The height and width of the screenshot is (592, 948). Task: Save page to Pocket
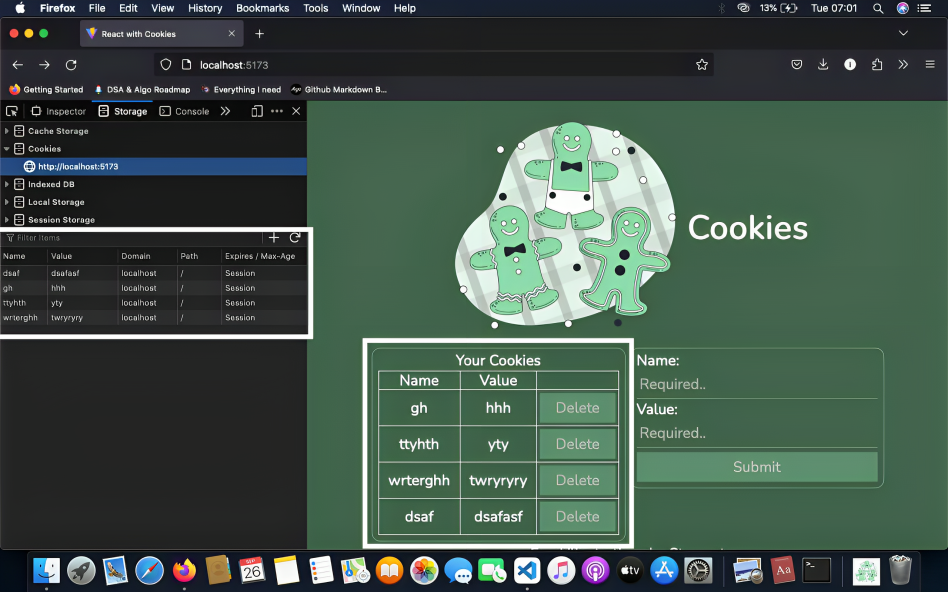pos(797,64)
